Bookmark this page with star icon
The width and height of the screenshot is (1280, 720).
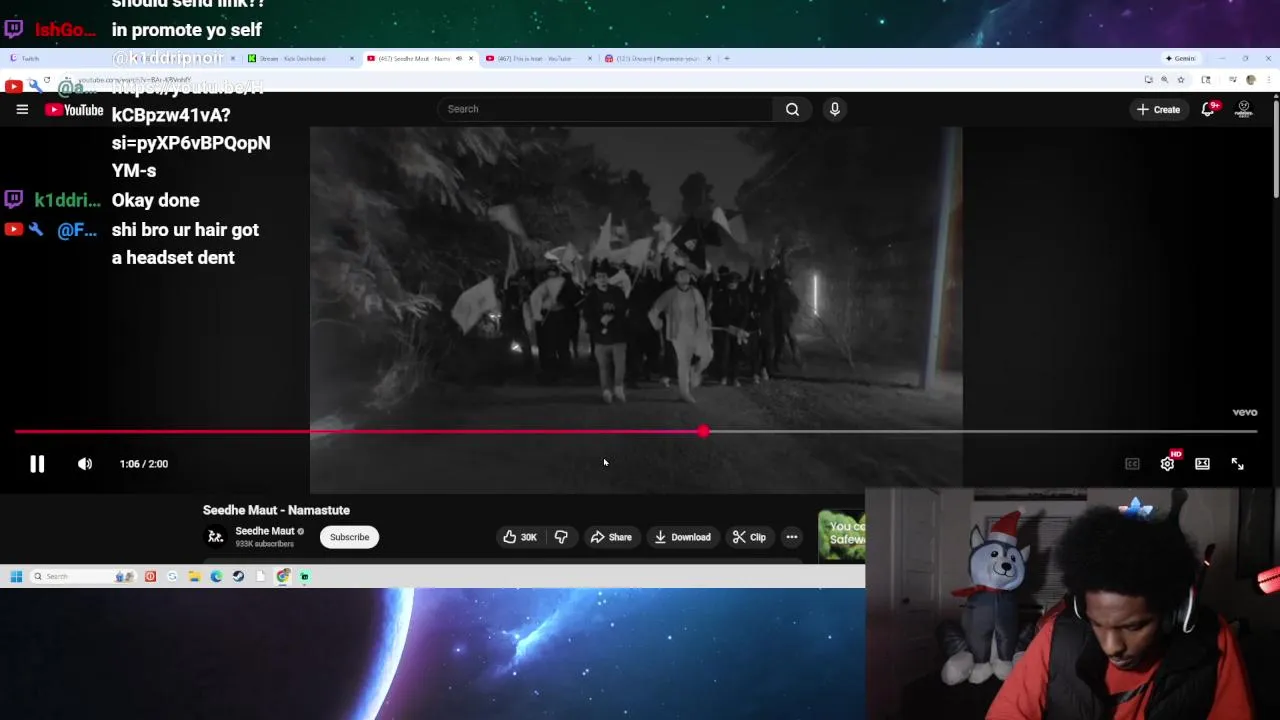[1180, 80]
